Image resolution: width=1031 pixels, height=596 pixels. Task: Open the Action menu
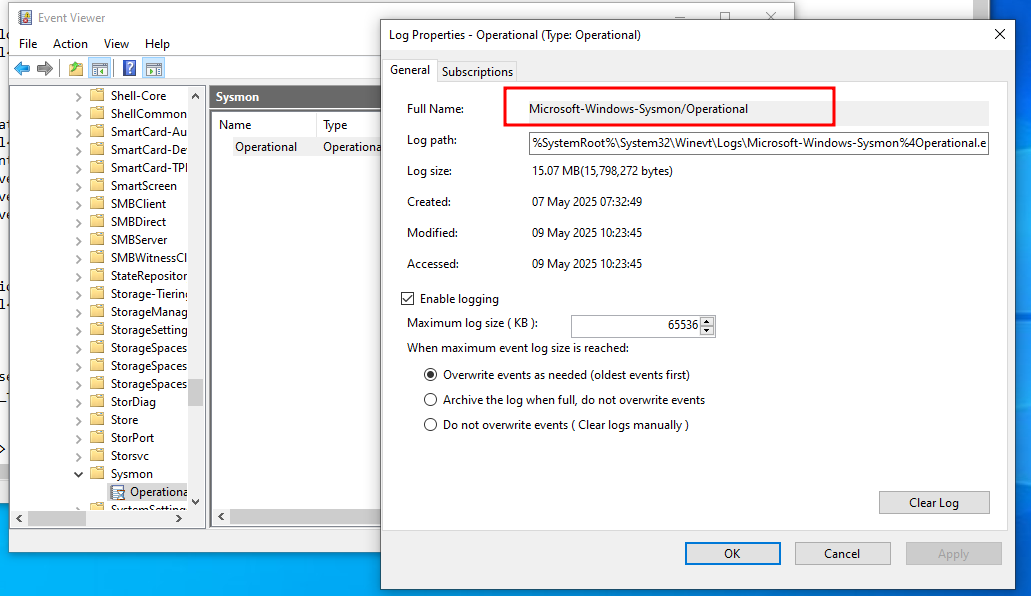click(70, 44)
